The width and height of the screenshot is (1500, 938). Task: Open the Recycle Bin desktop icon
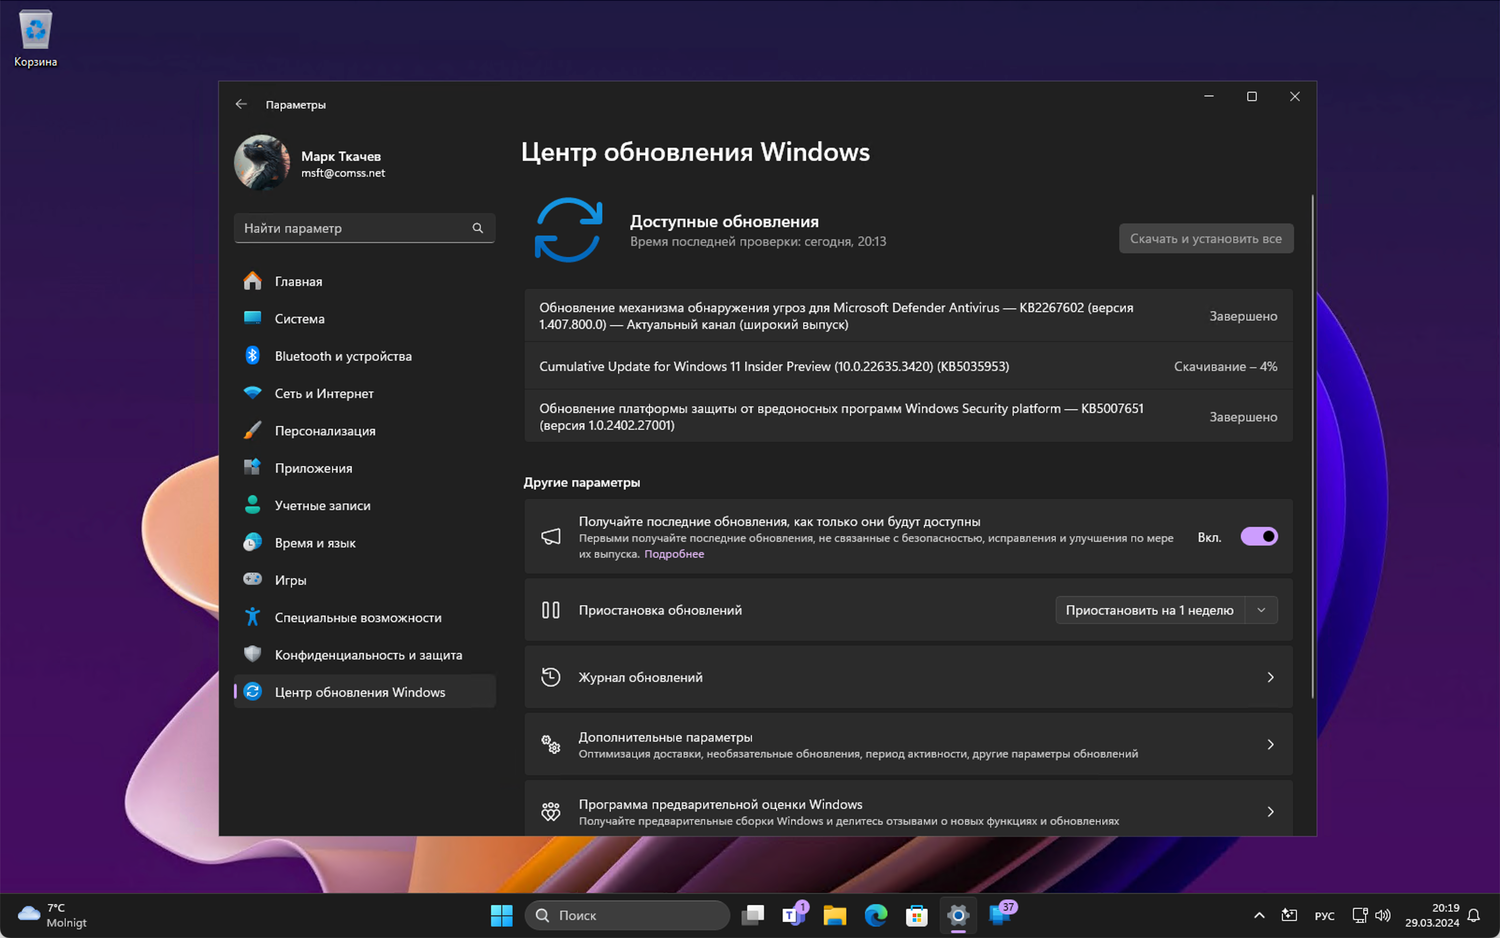[x=35, y=39]
